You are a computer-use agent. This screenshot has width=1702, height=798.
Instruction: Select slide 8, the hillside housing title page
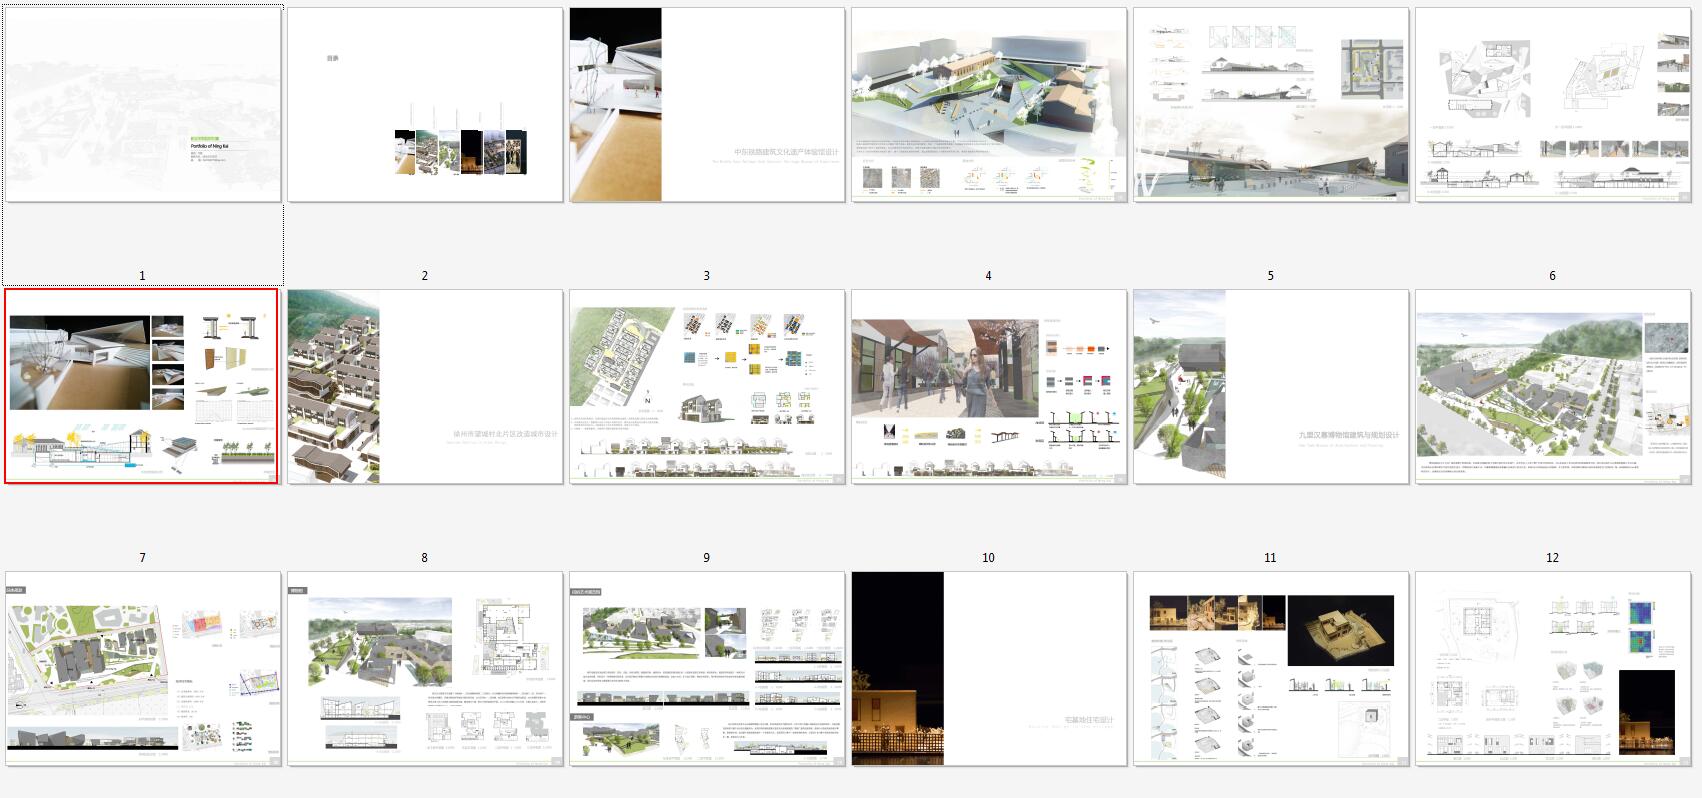[425, 387]
